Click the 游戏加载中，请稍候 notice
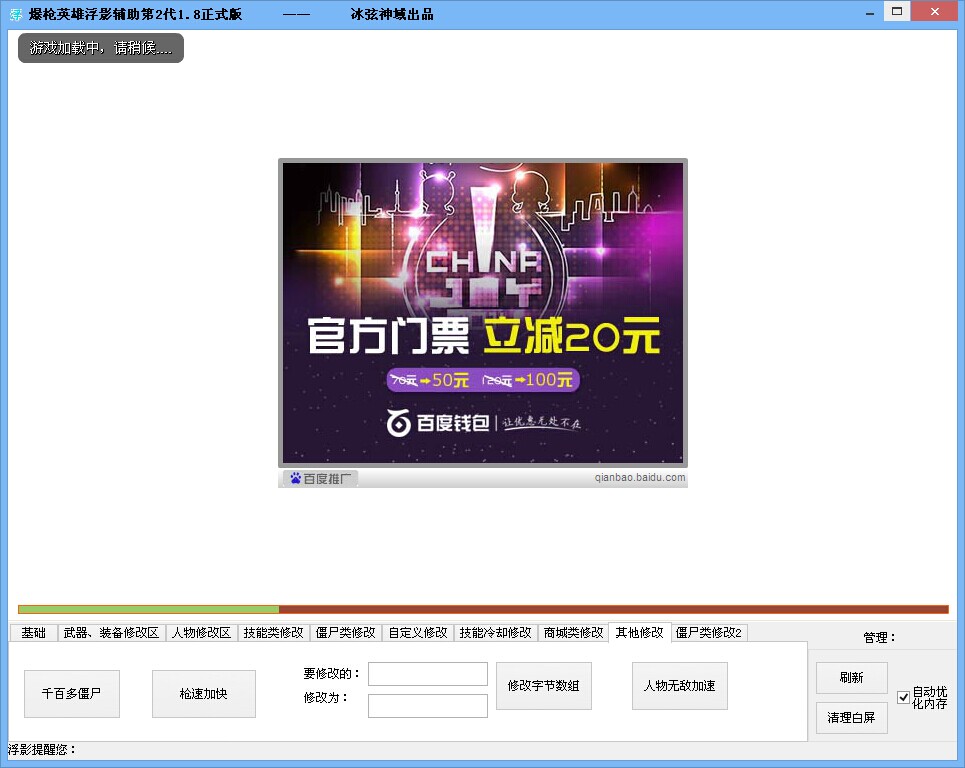 coord(101,48)
